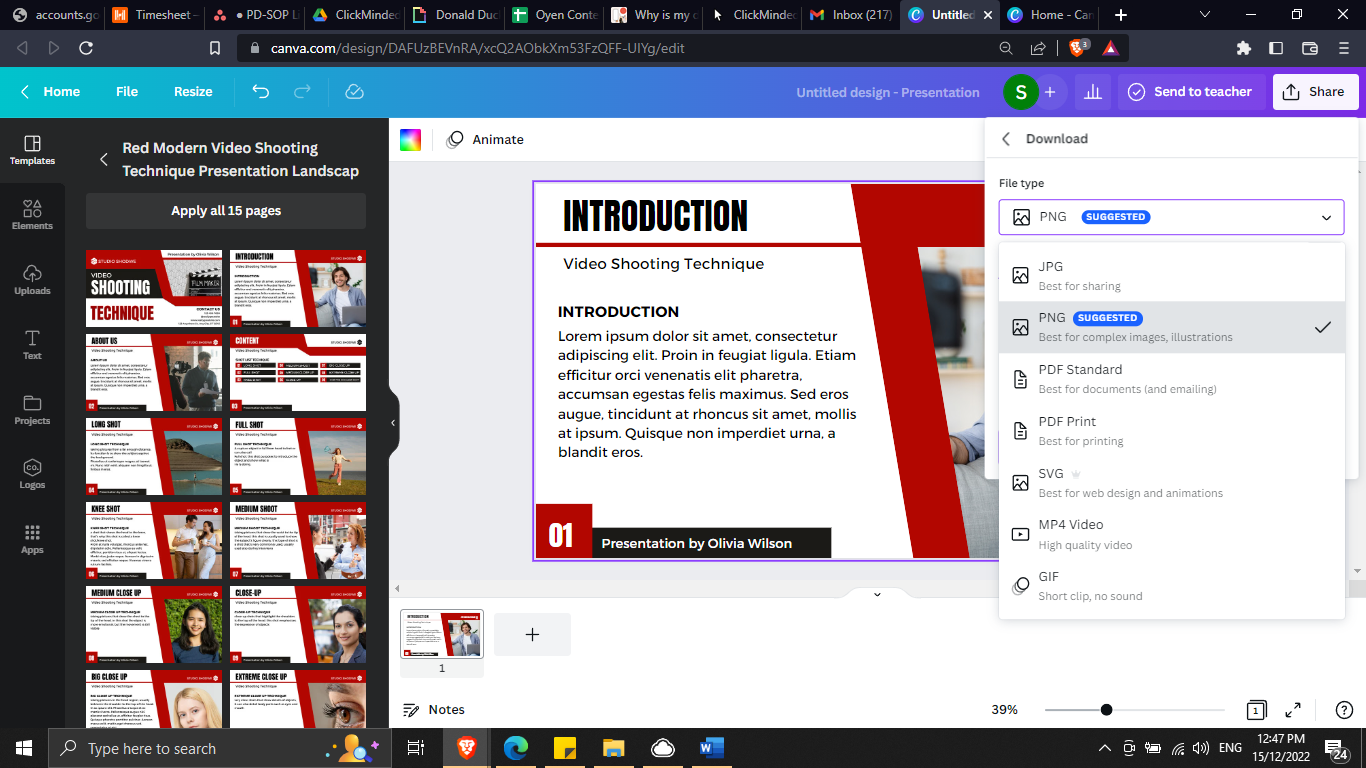Image resolution: width=1366 pixels, height=768 pixels.
Task: Select JPG file type option
Action: point(1171,276)
